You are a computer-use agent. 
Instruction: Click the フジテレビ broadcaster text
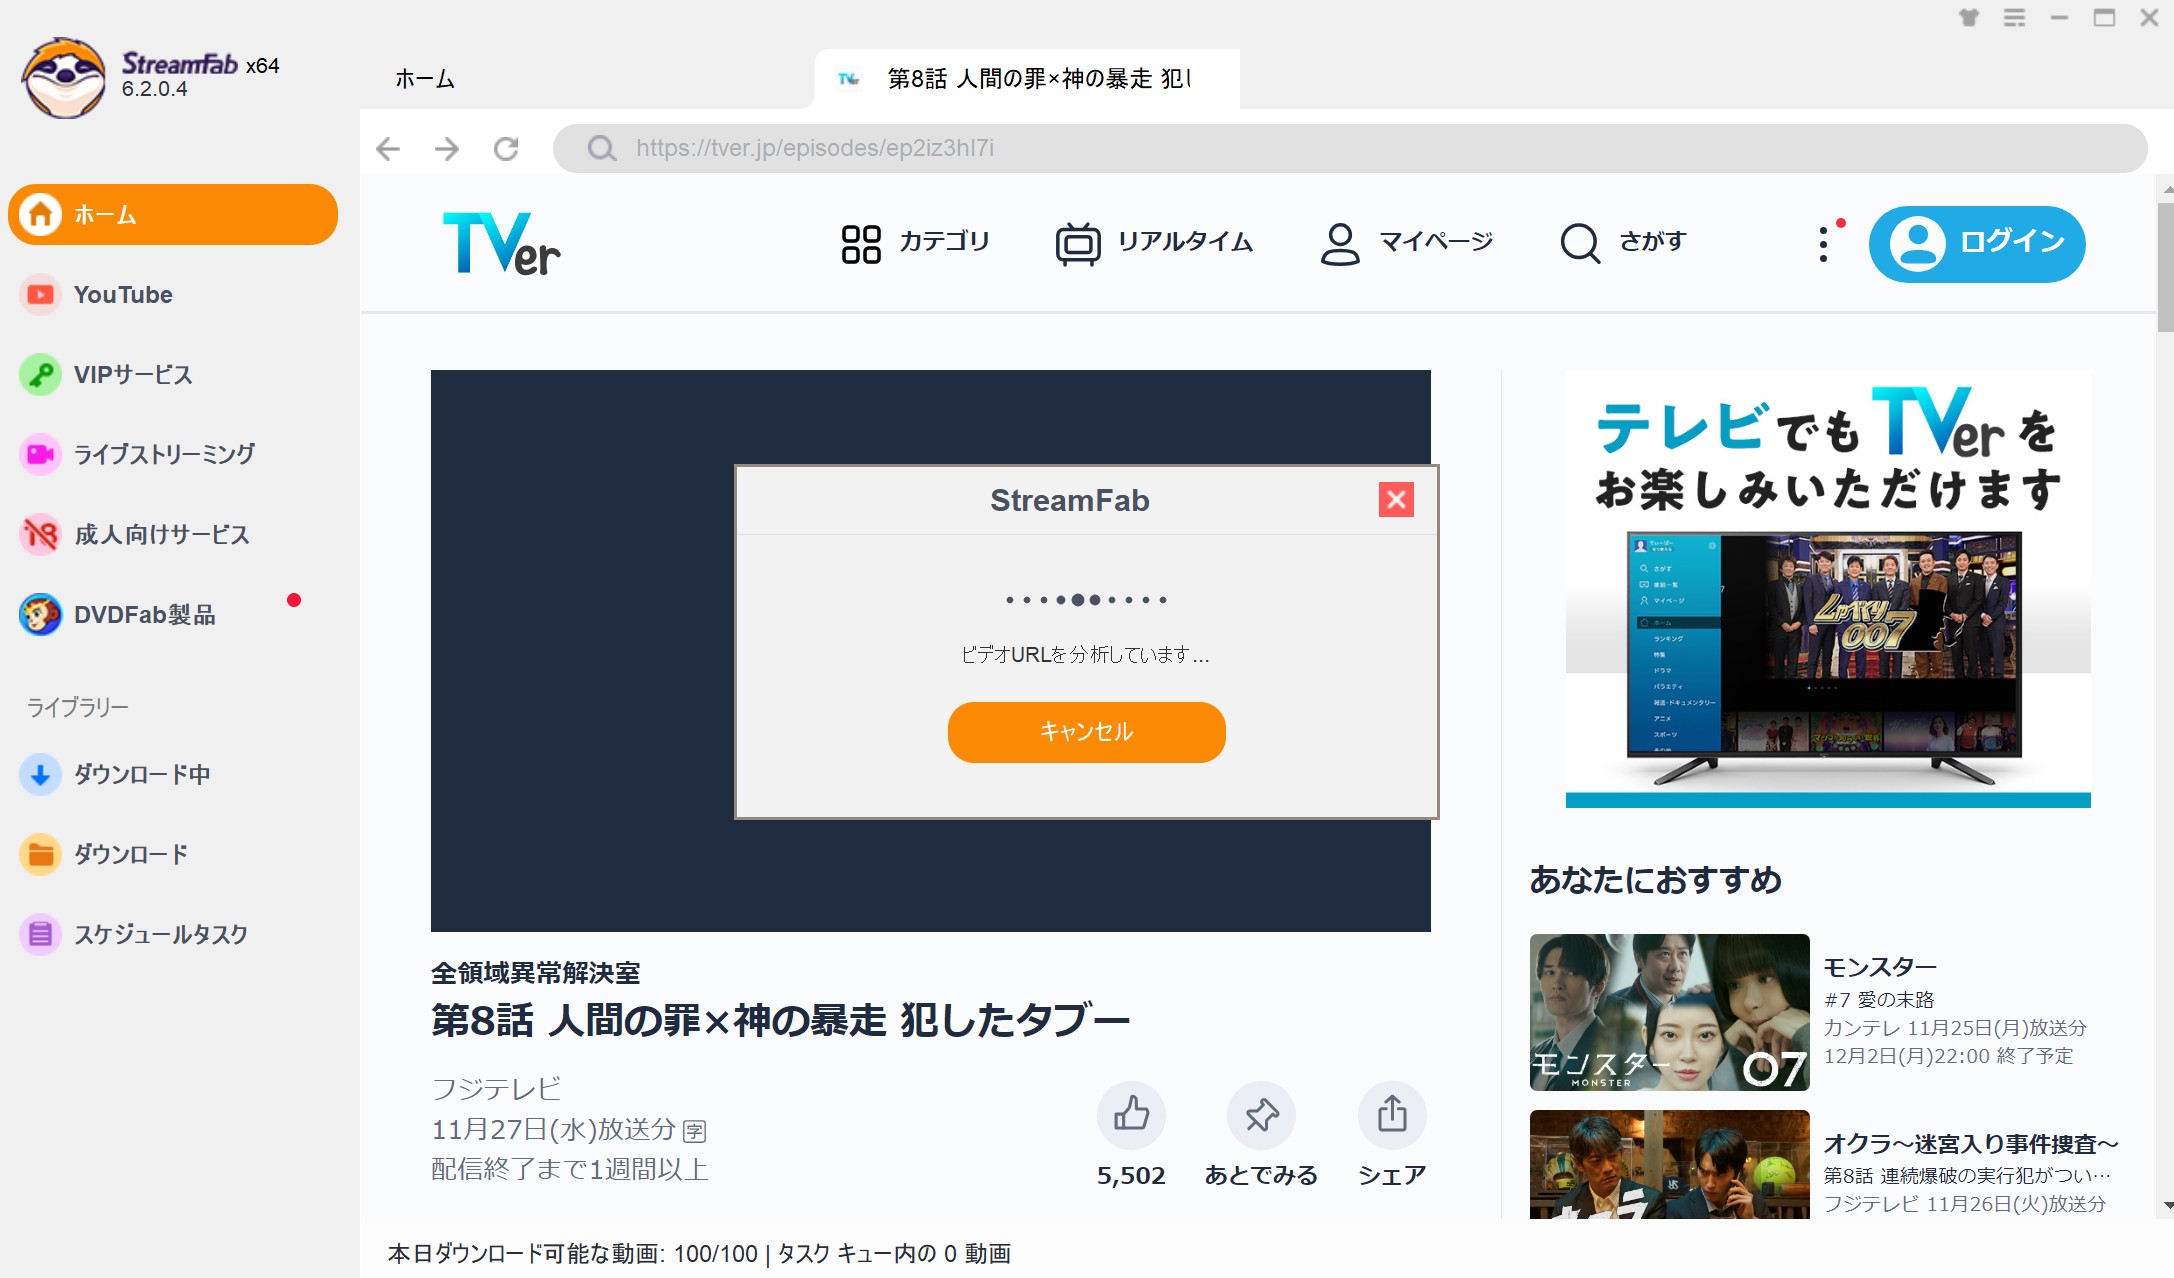pyautogui.click(x=496, y=1088)
